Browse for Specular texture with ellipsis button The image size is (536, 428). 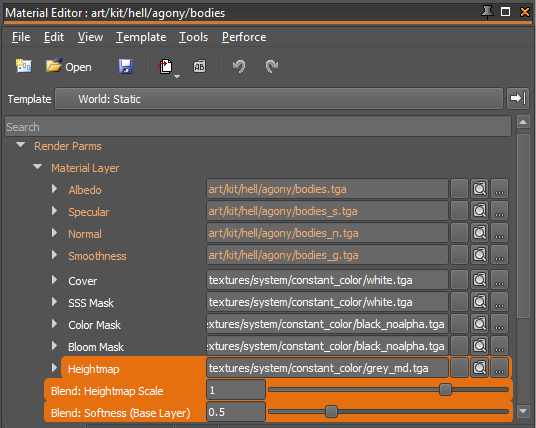499,211
